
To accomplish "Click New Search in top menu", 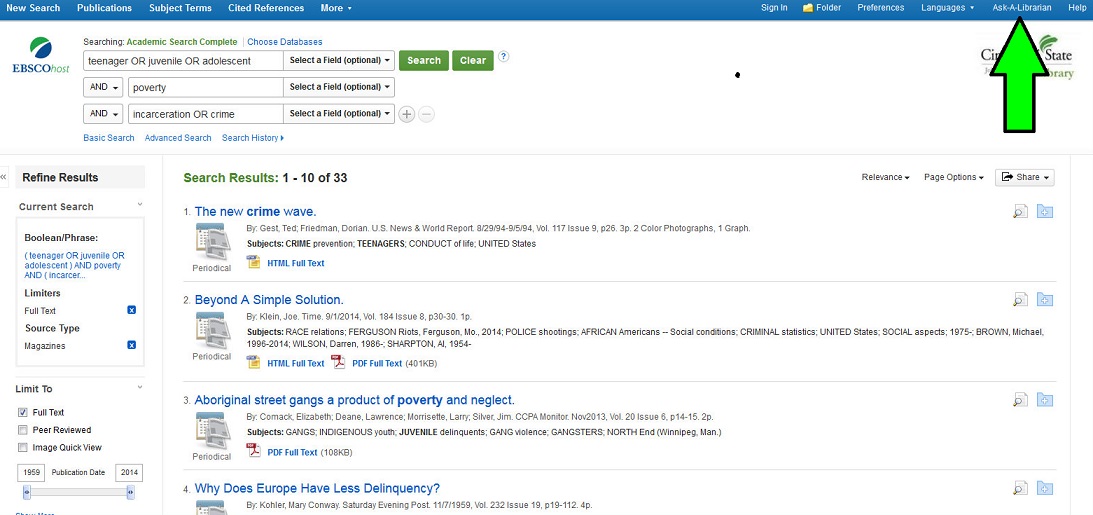I will tap(33, 8).
